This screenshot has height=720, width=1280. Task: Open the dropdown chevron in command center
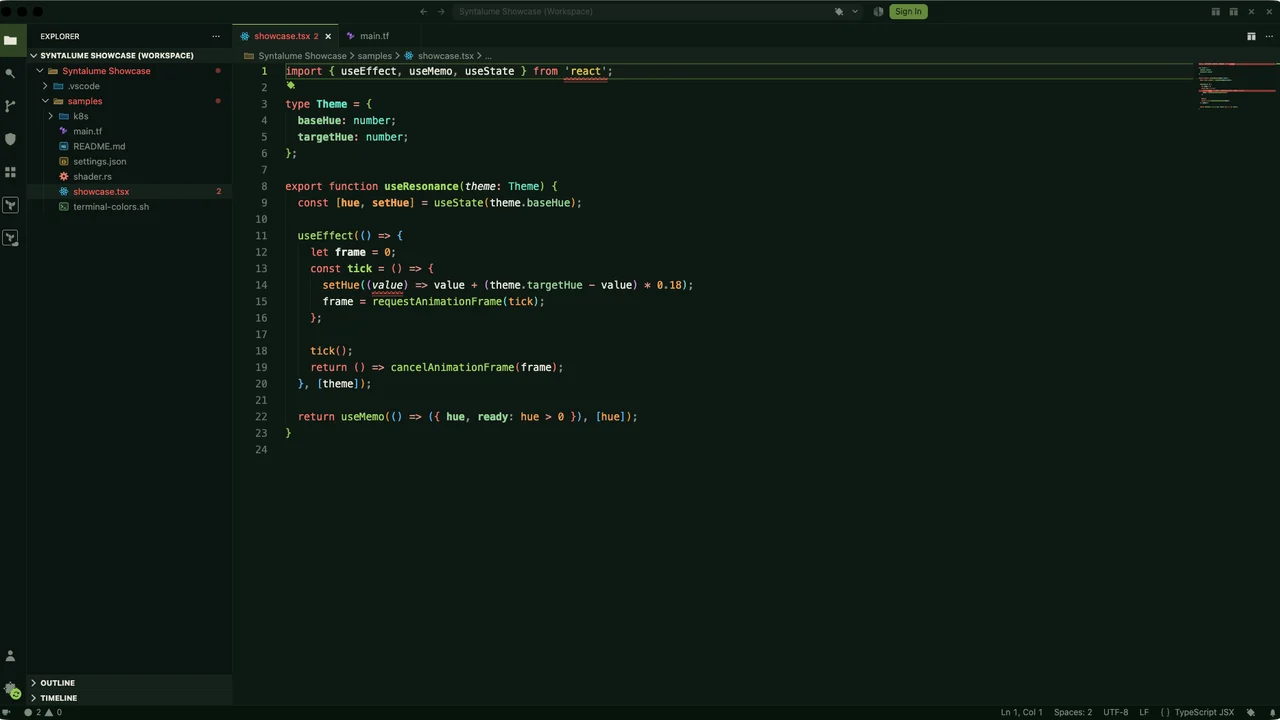point(854,11)
